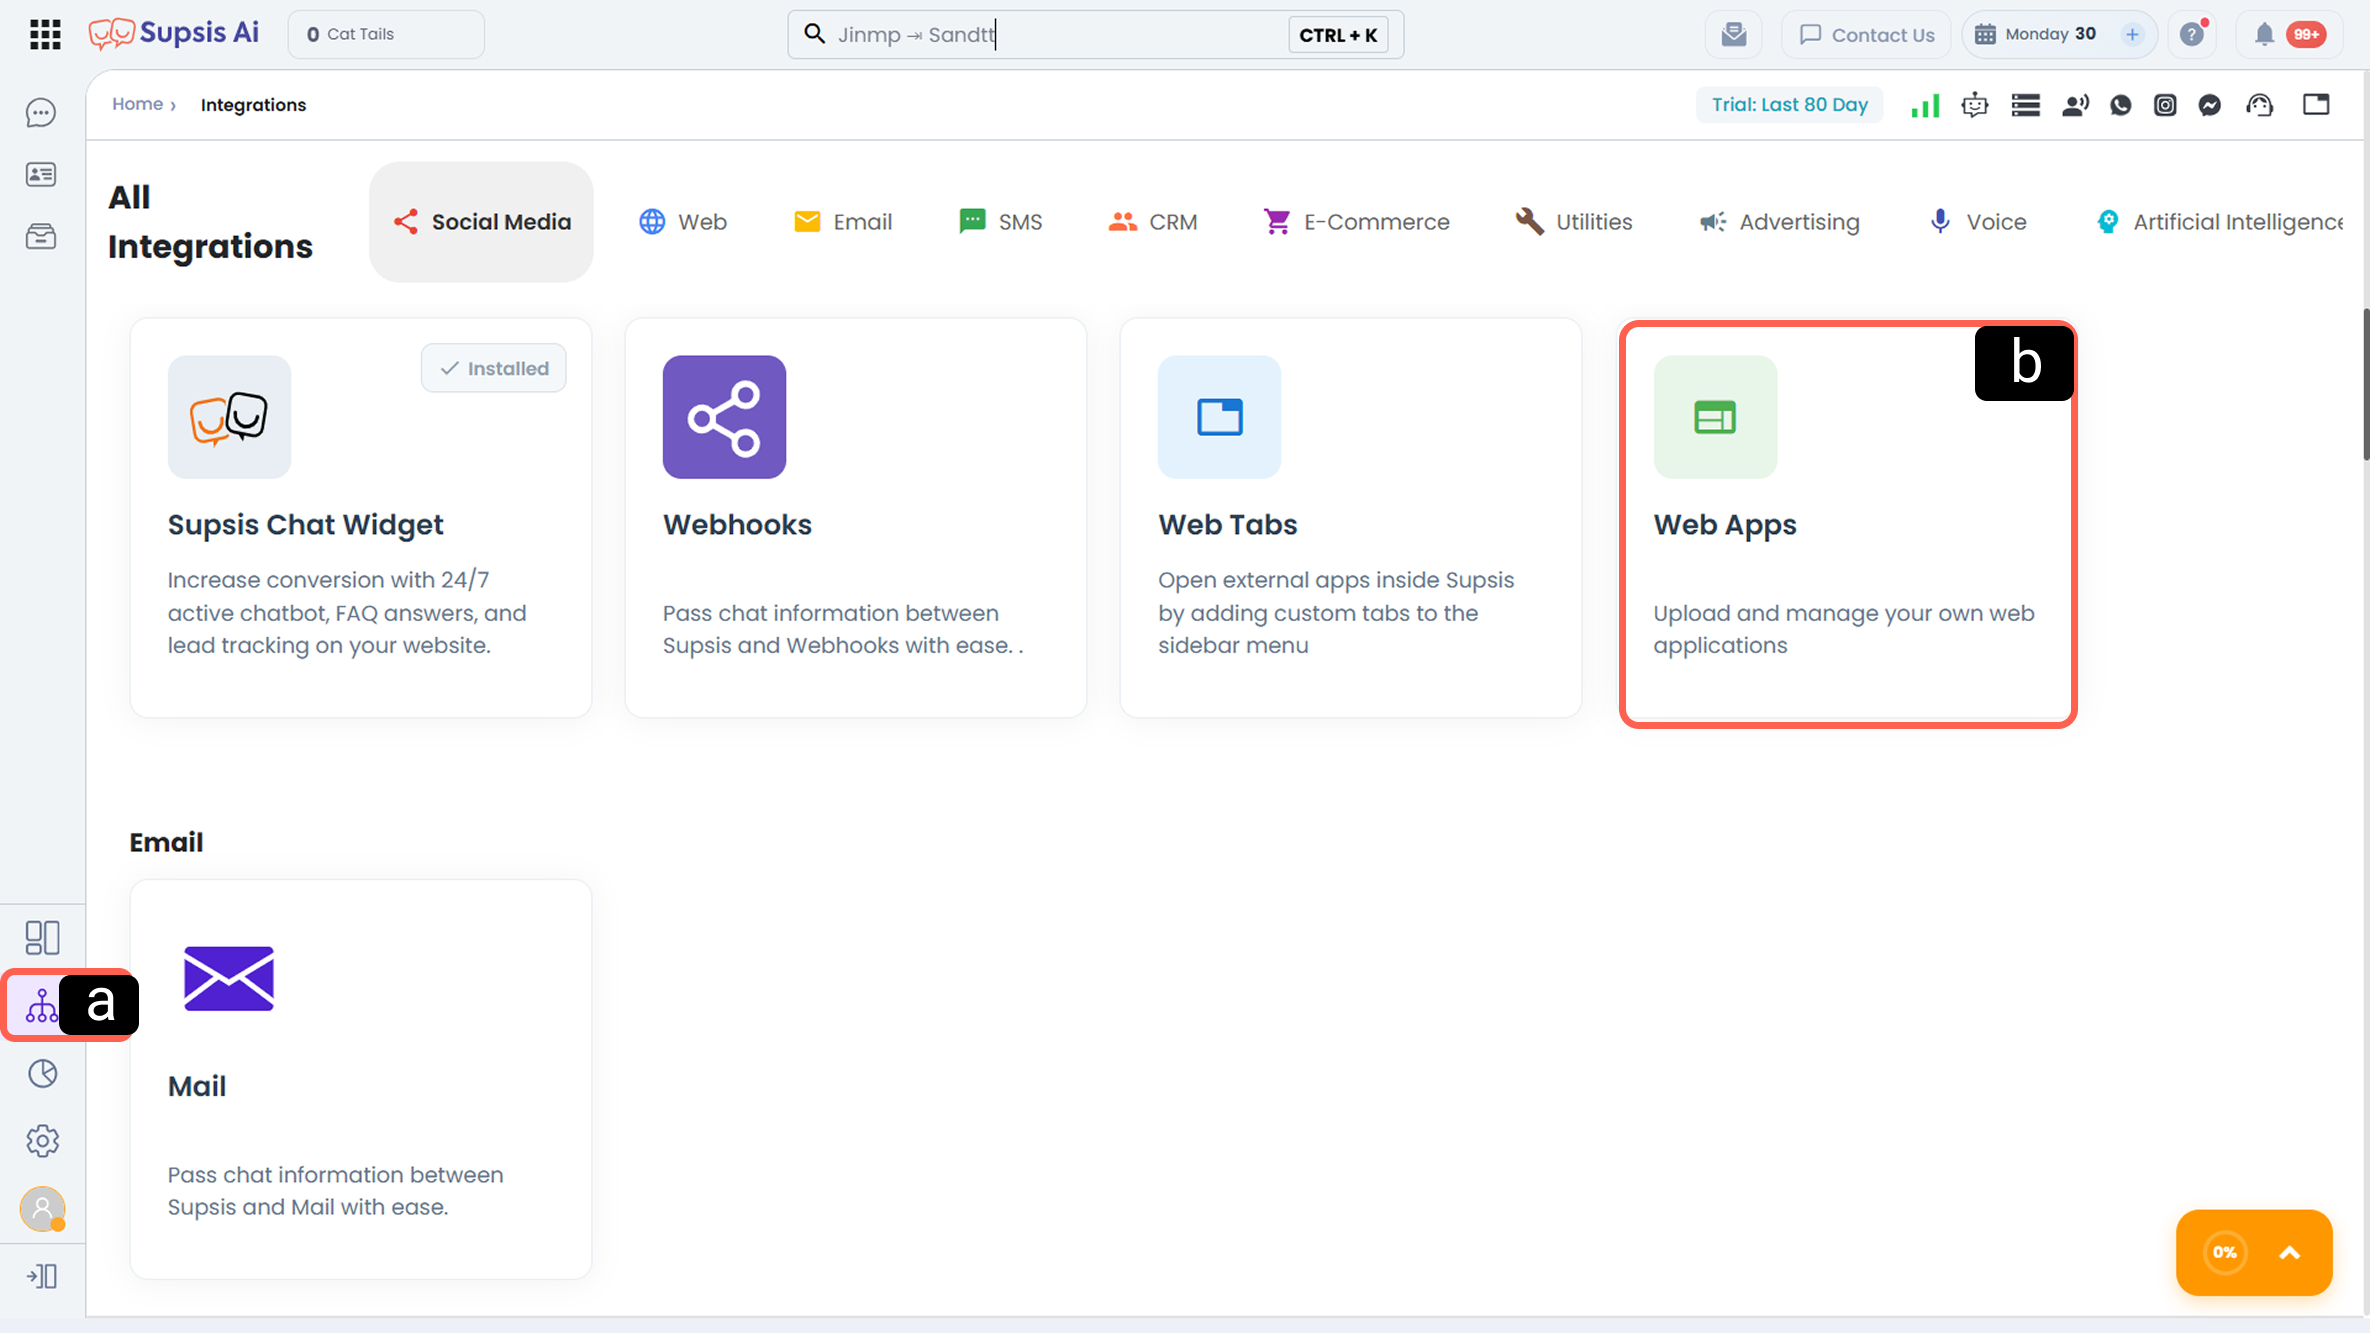Select the Social Media tab
Image resolution: width=2370 pixels, height=1333 pixels.
[x=481, y=222]
